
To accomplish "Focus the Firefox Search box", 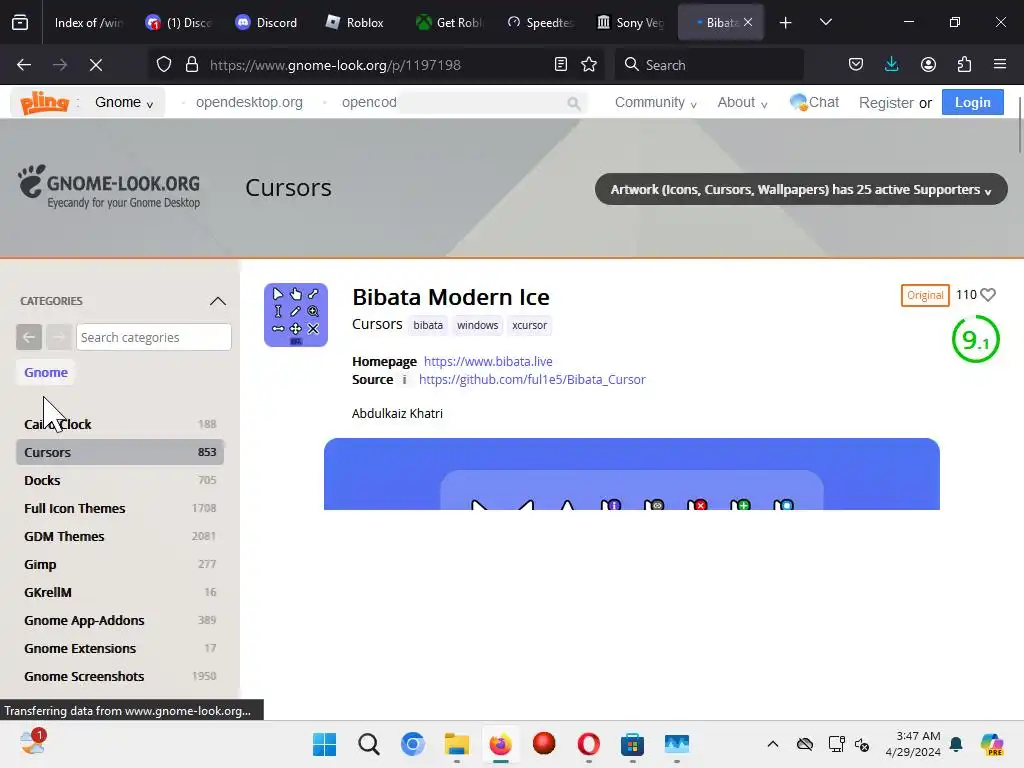I will 709,65.
